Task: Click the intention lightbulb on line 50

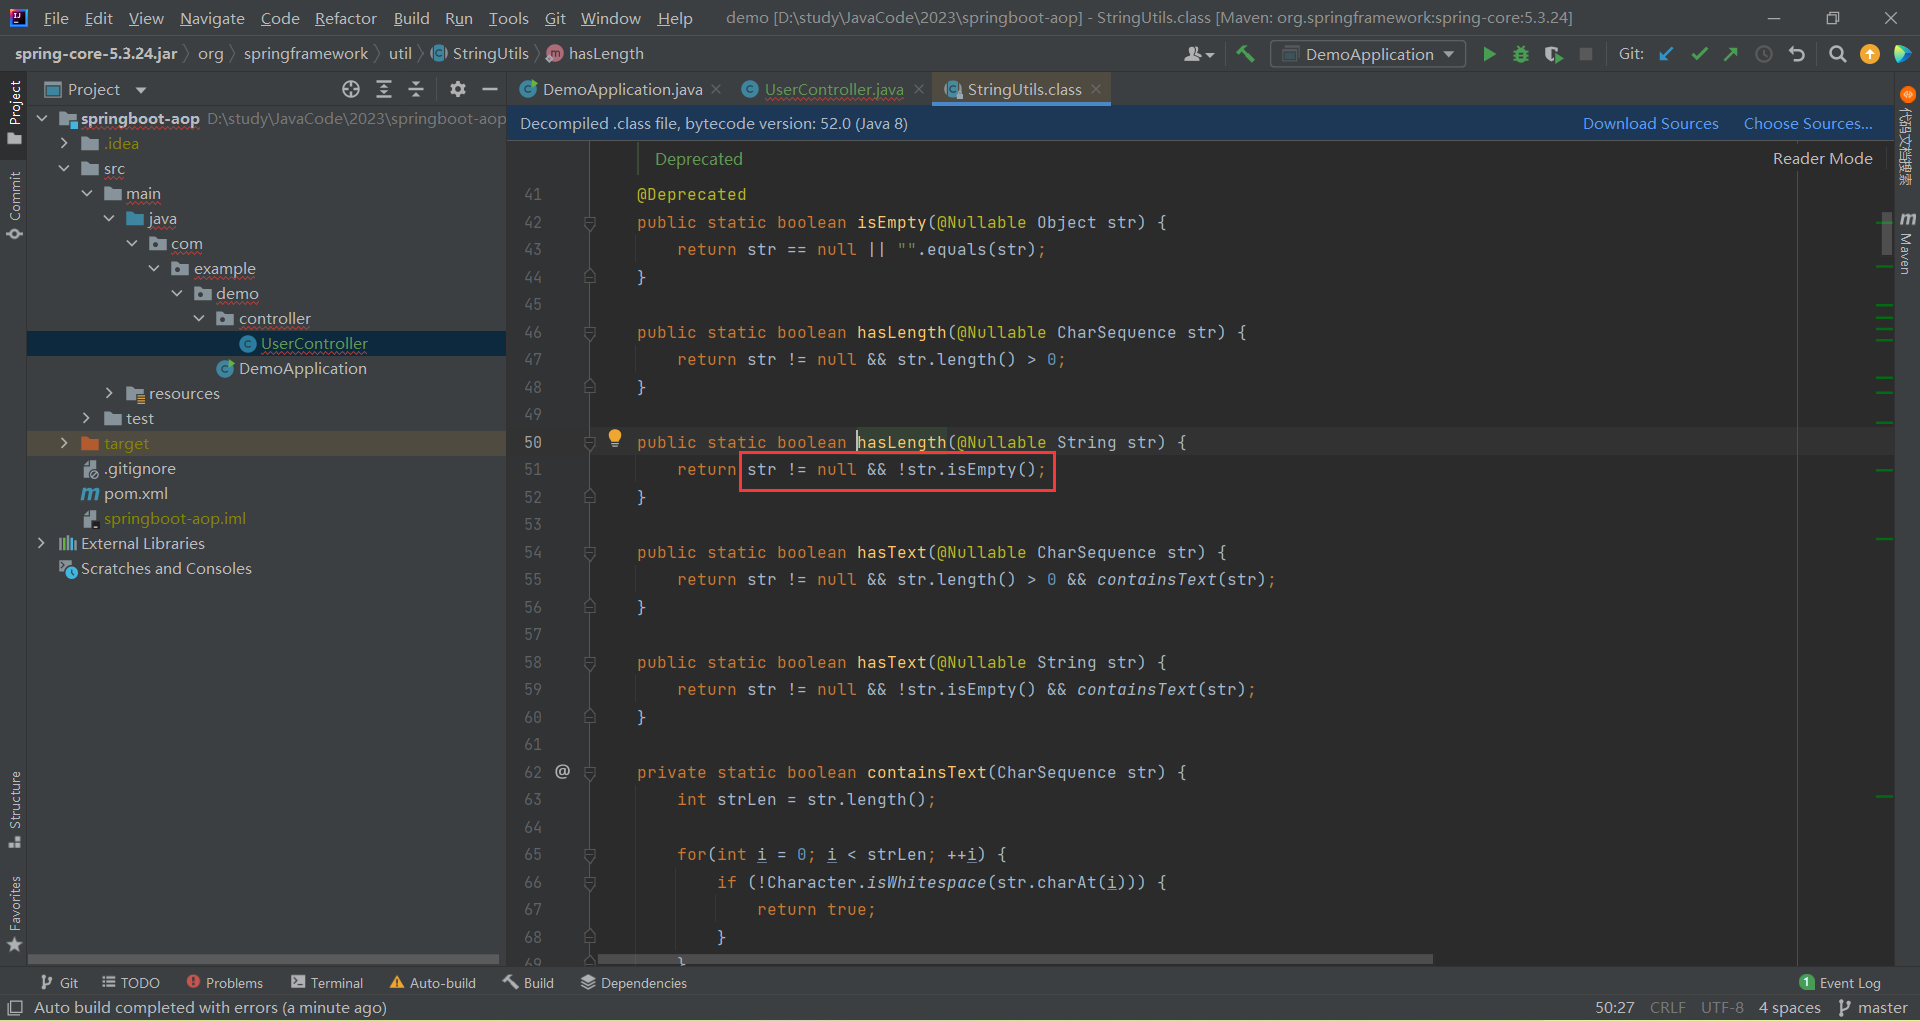Action: (x=615, y=437)
